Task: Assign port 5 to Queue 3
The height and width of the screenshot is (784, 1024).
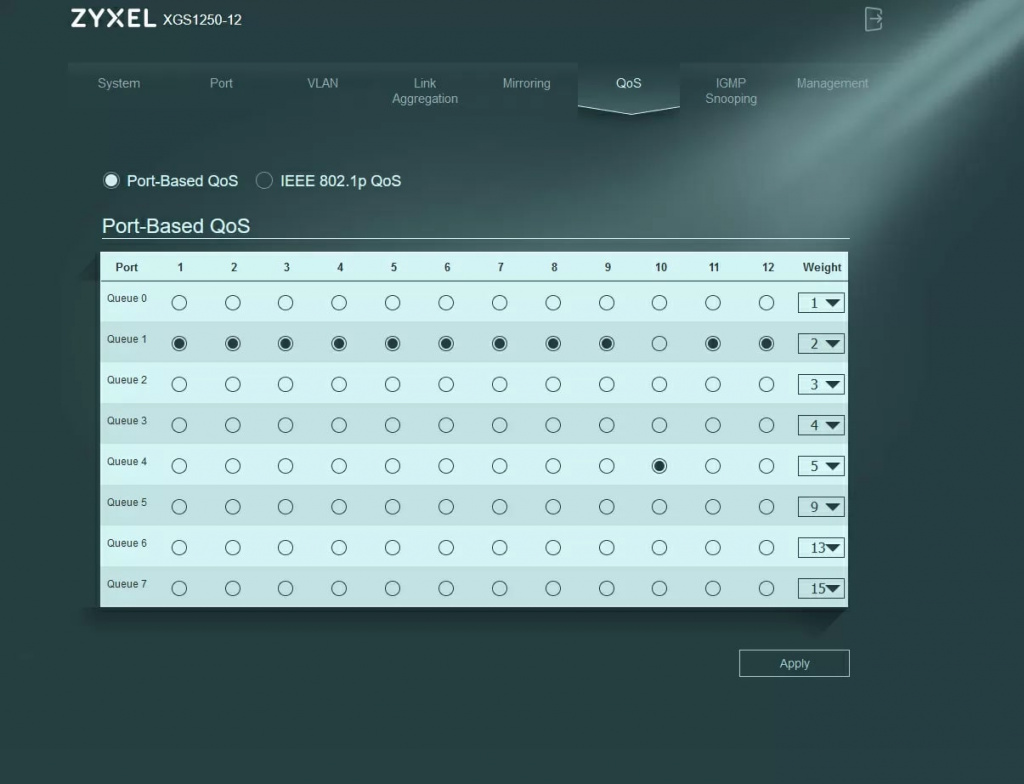Action: tap(393, 425)
